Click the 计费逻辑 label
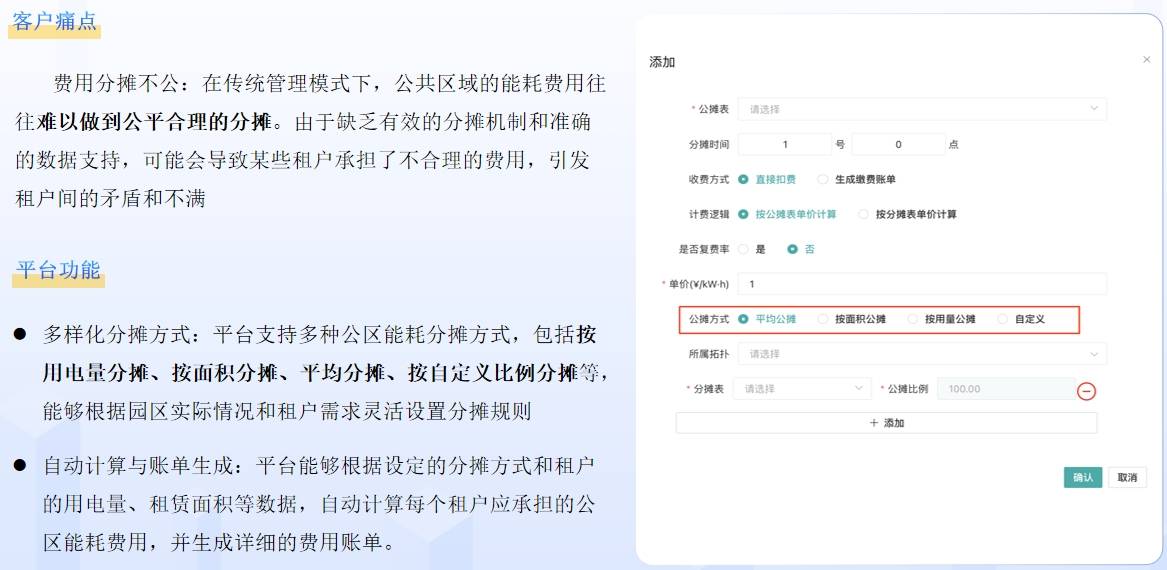Screen dimensions: 1167x570 [709, 214]
